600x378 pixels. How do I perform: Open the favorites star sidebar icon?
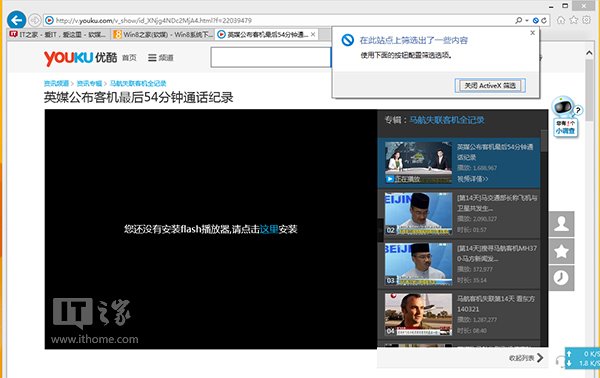coord(561,251)
